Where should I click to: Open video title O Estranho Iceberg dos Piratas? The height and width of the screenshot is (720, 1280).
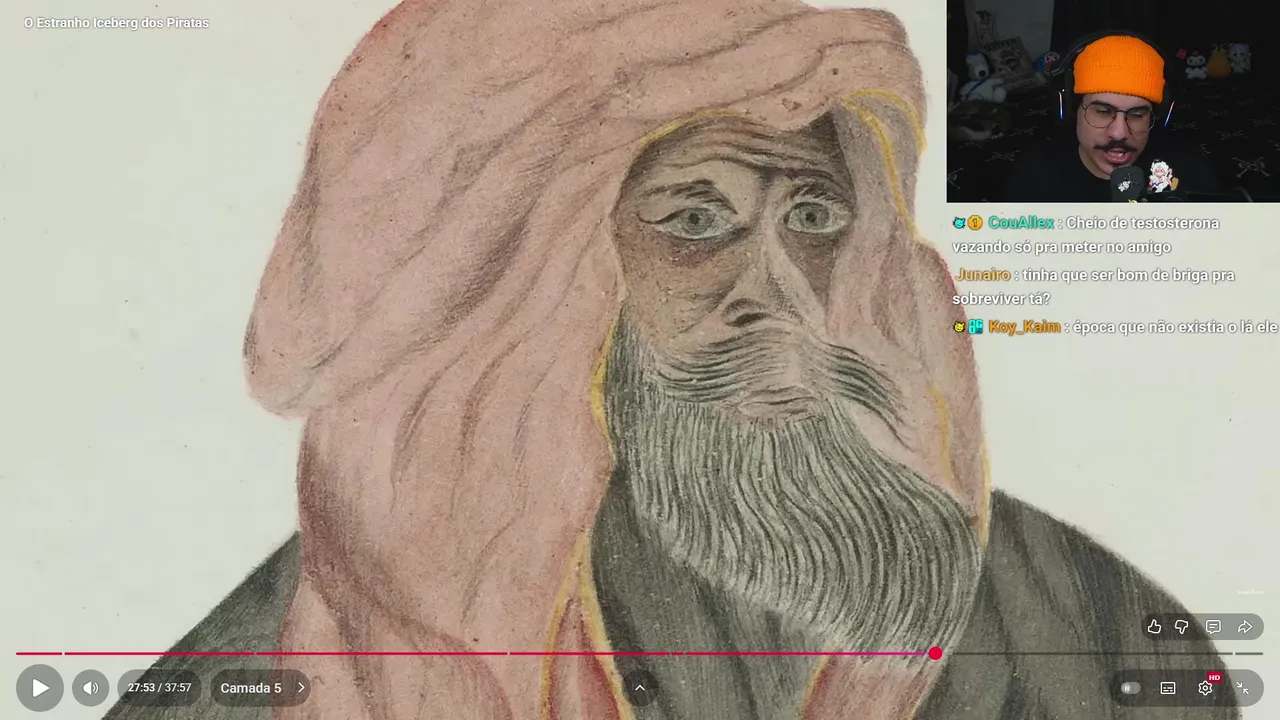click(116, 23)
